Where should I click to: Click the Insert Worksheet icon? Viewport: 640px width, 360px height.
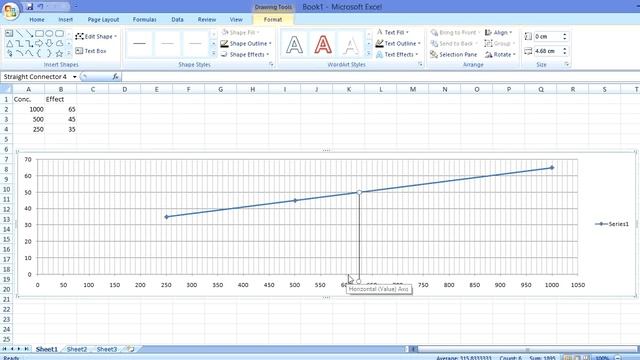click(x=131, y=349)
